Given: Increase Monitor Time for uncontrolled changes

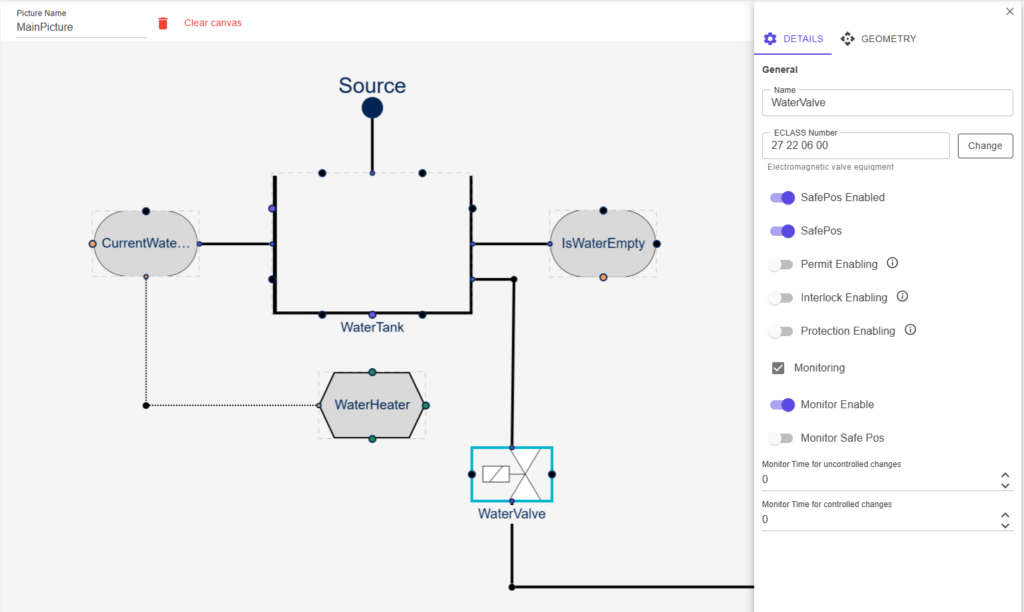Looking at the screenshot, I should coord(1005,475).
